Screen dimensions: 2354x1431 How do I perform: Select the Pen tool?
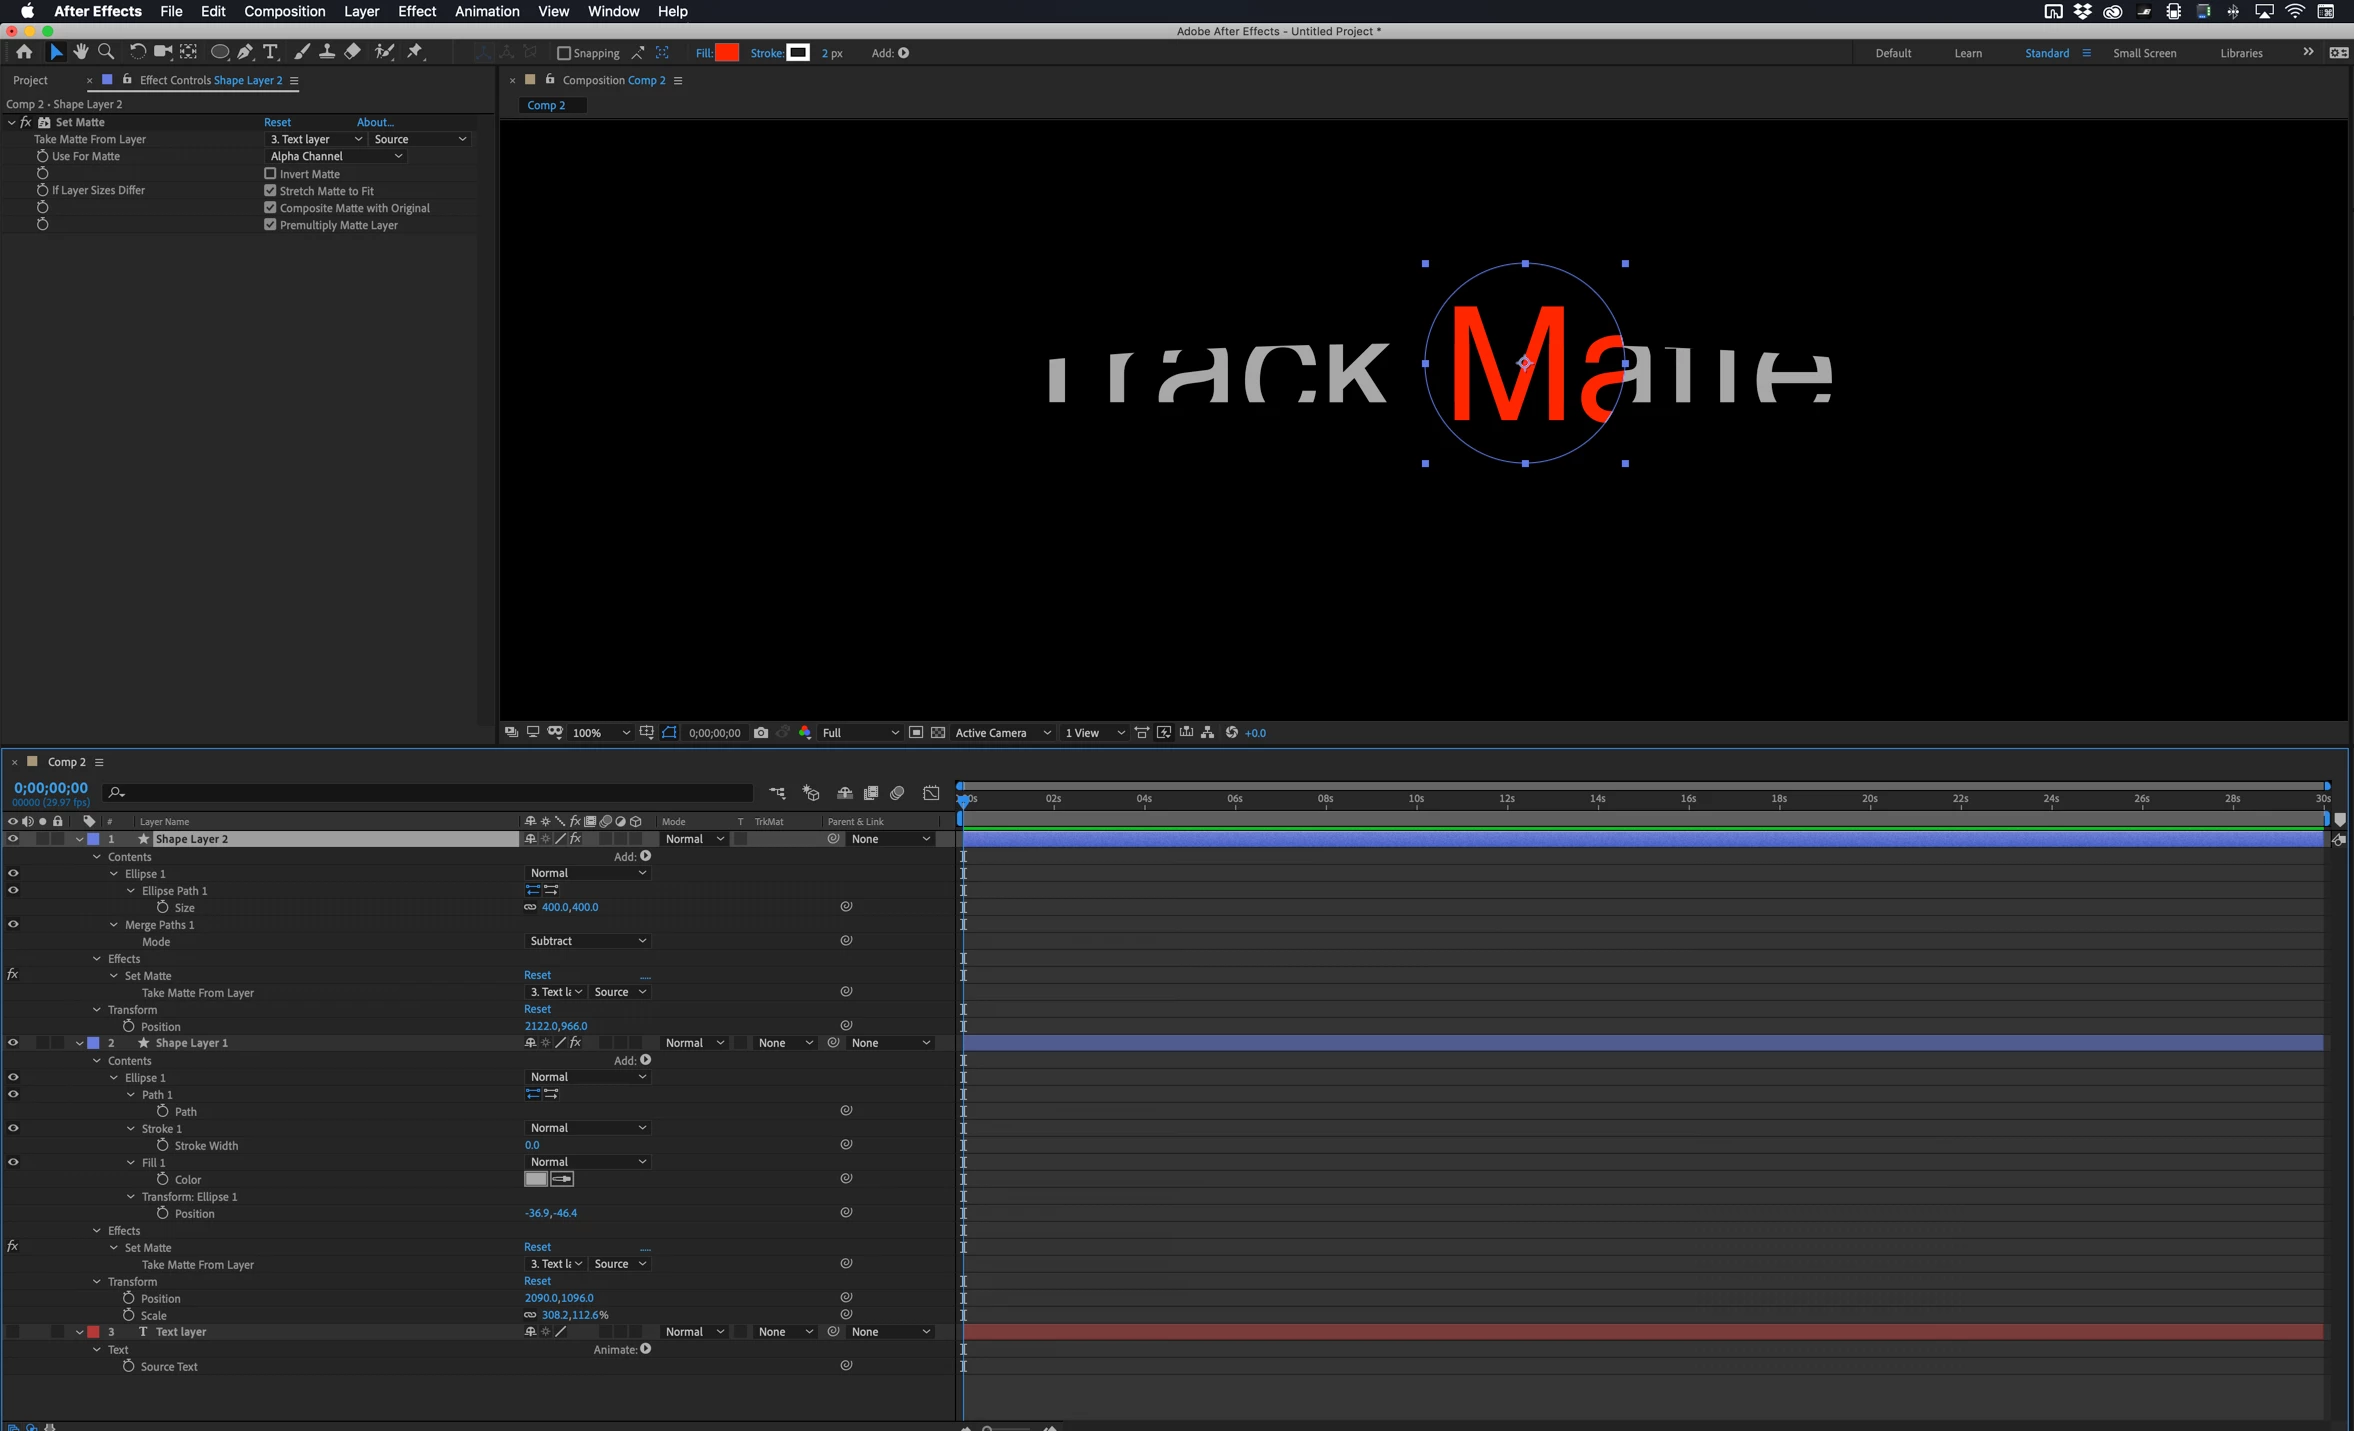coord(245,52)
